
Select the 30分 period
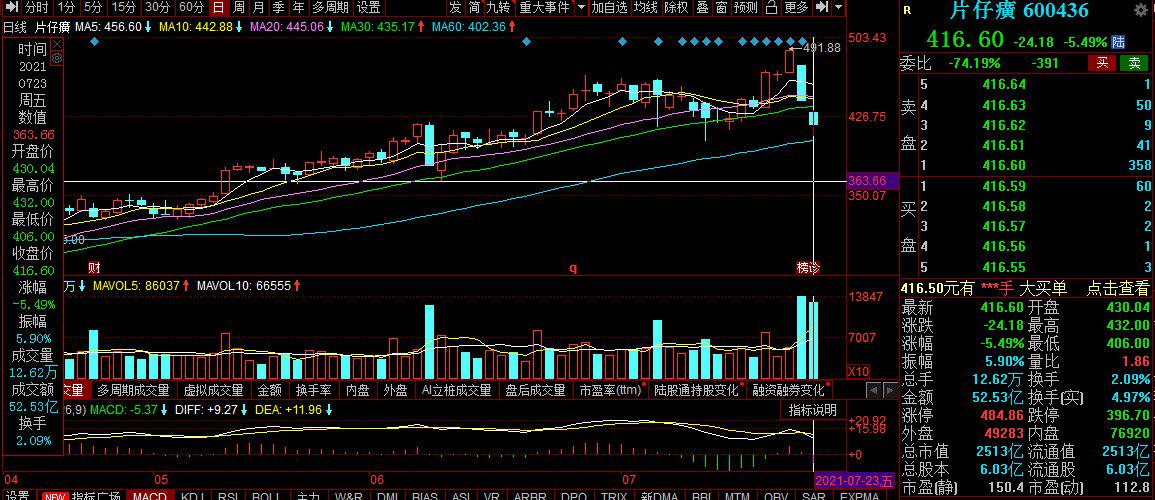point(158,8)
